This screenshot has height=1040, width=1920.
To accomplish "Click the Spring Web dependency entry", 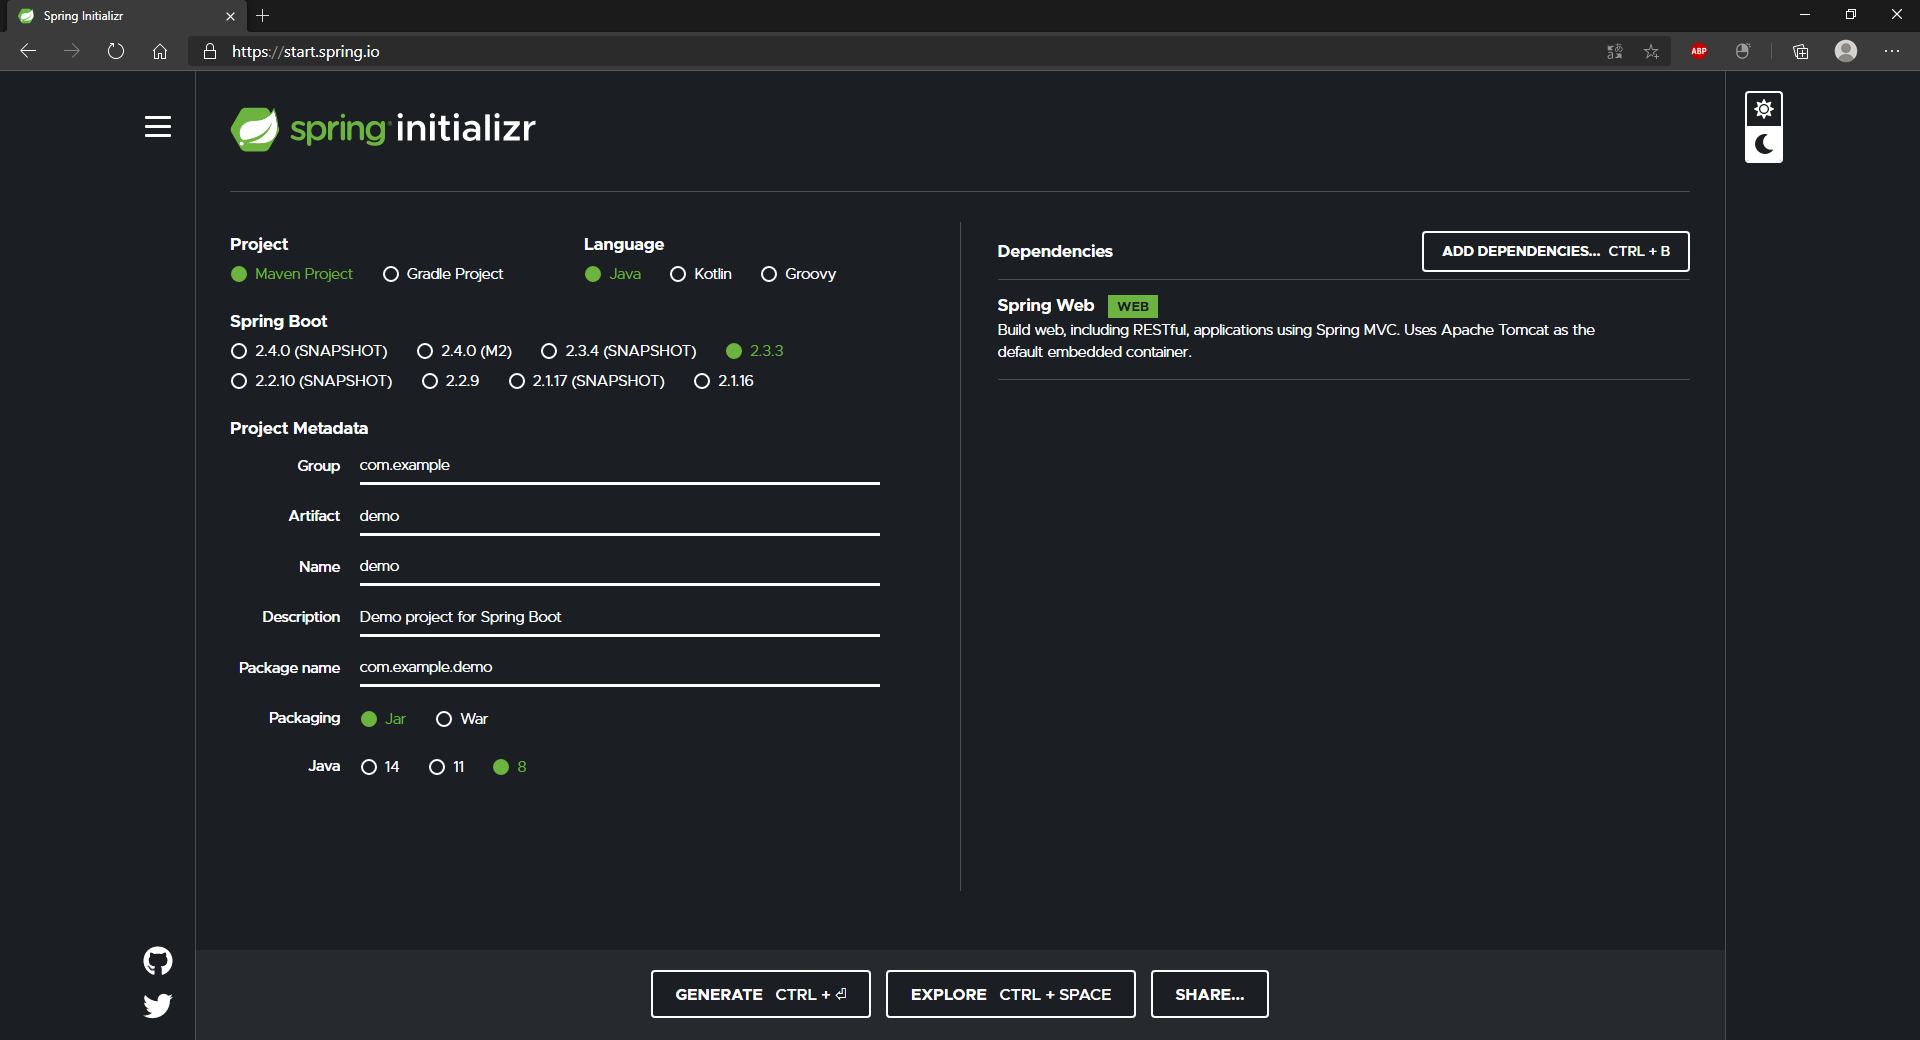I will coord(1343,329).
